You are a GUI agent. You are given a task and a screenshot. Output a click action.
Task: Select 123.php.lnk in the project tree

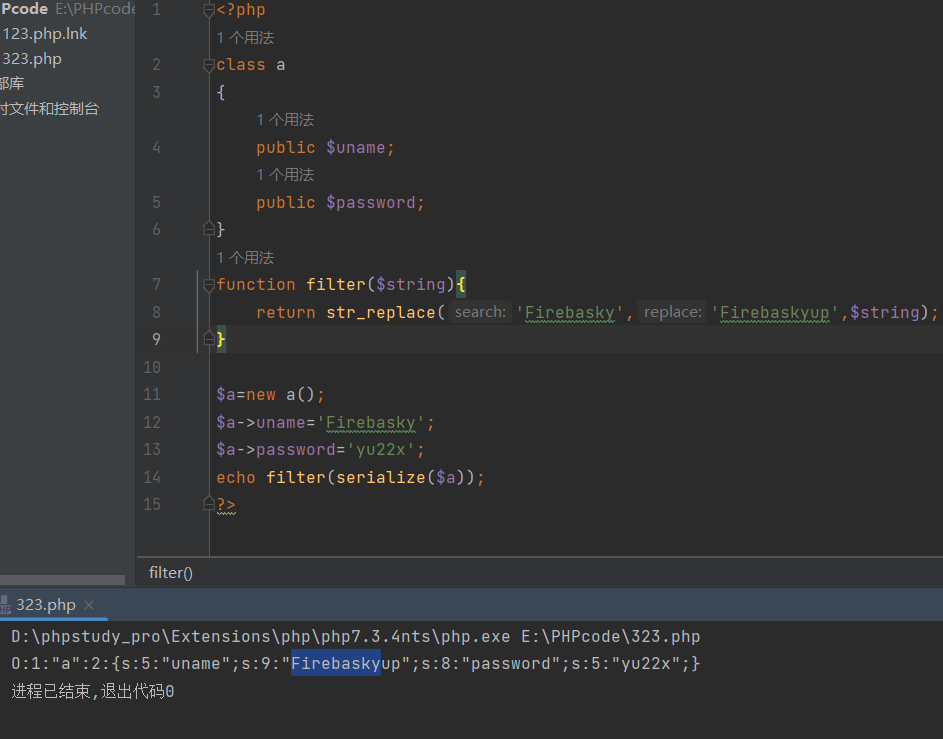tap(45, 34)
